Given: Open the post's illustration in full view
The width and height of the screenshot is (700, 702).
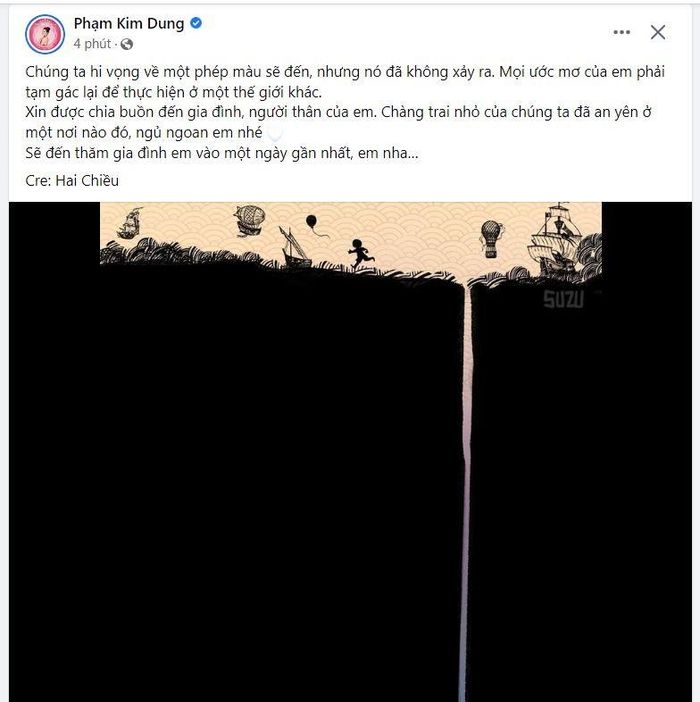Looking at the screenshot, I should coord(350,452).
